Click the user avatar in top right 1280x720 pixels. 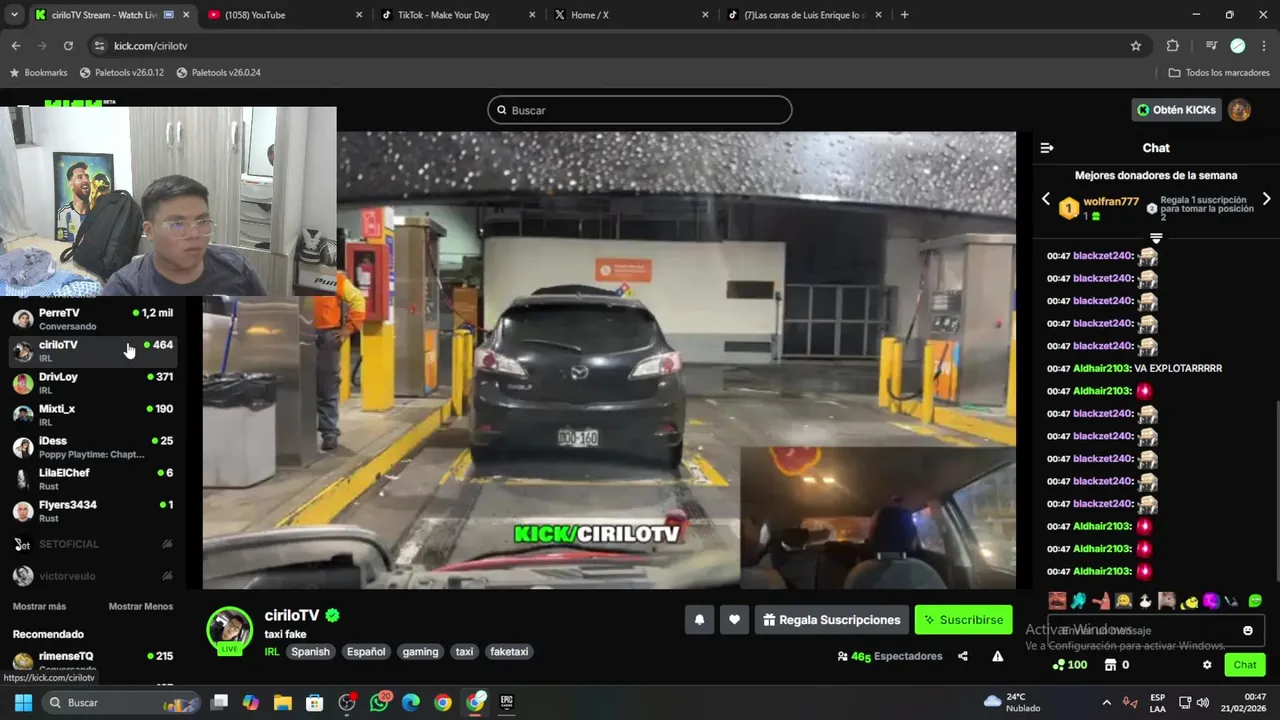coord(1240,110)
